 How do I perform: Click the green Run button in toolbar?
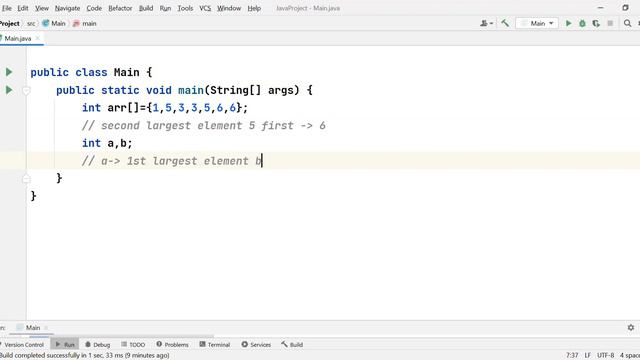[x=568, y=24]
